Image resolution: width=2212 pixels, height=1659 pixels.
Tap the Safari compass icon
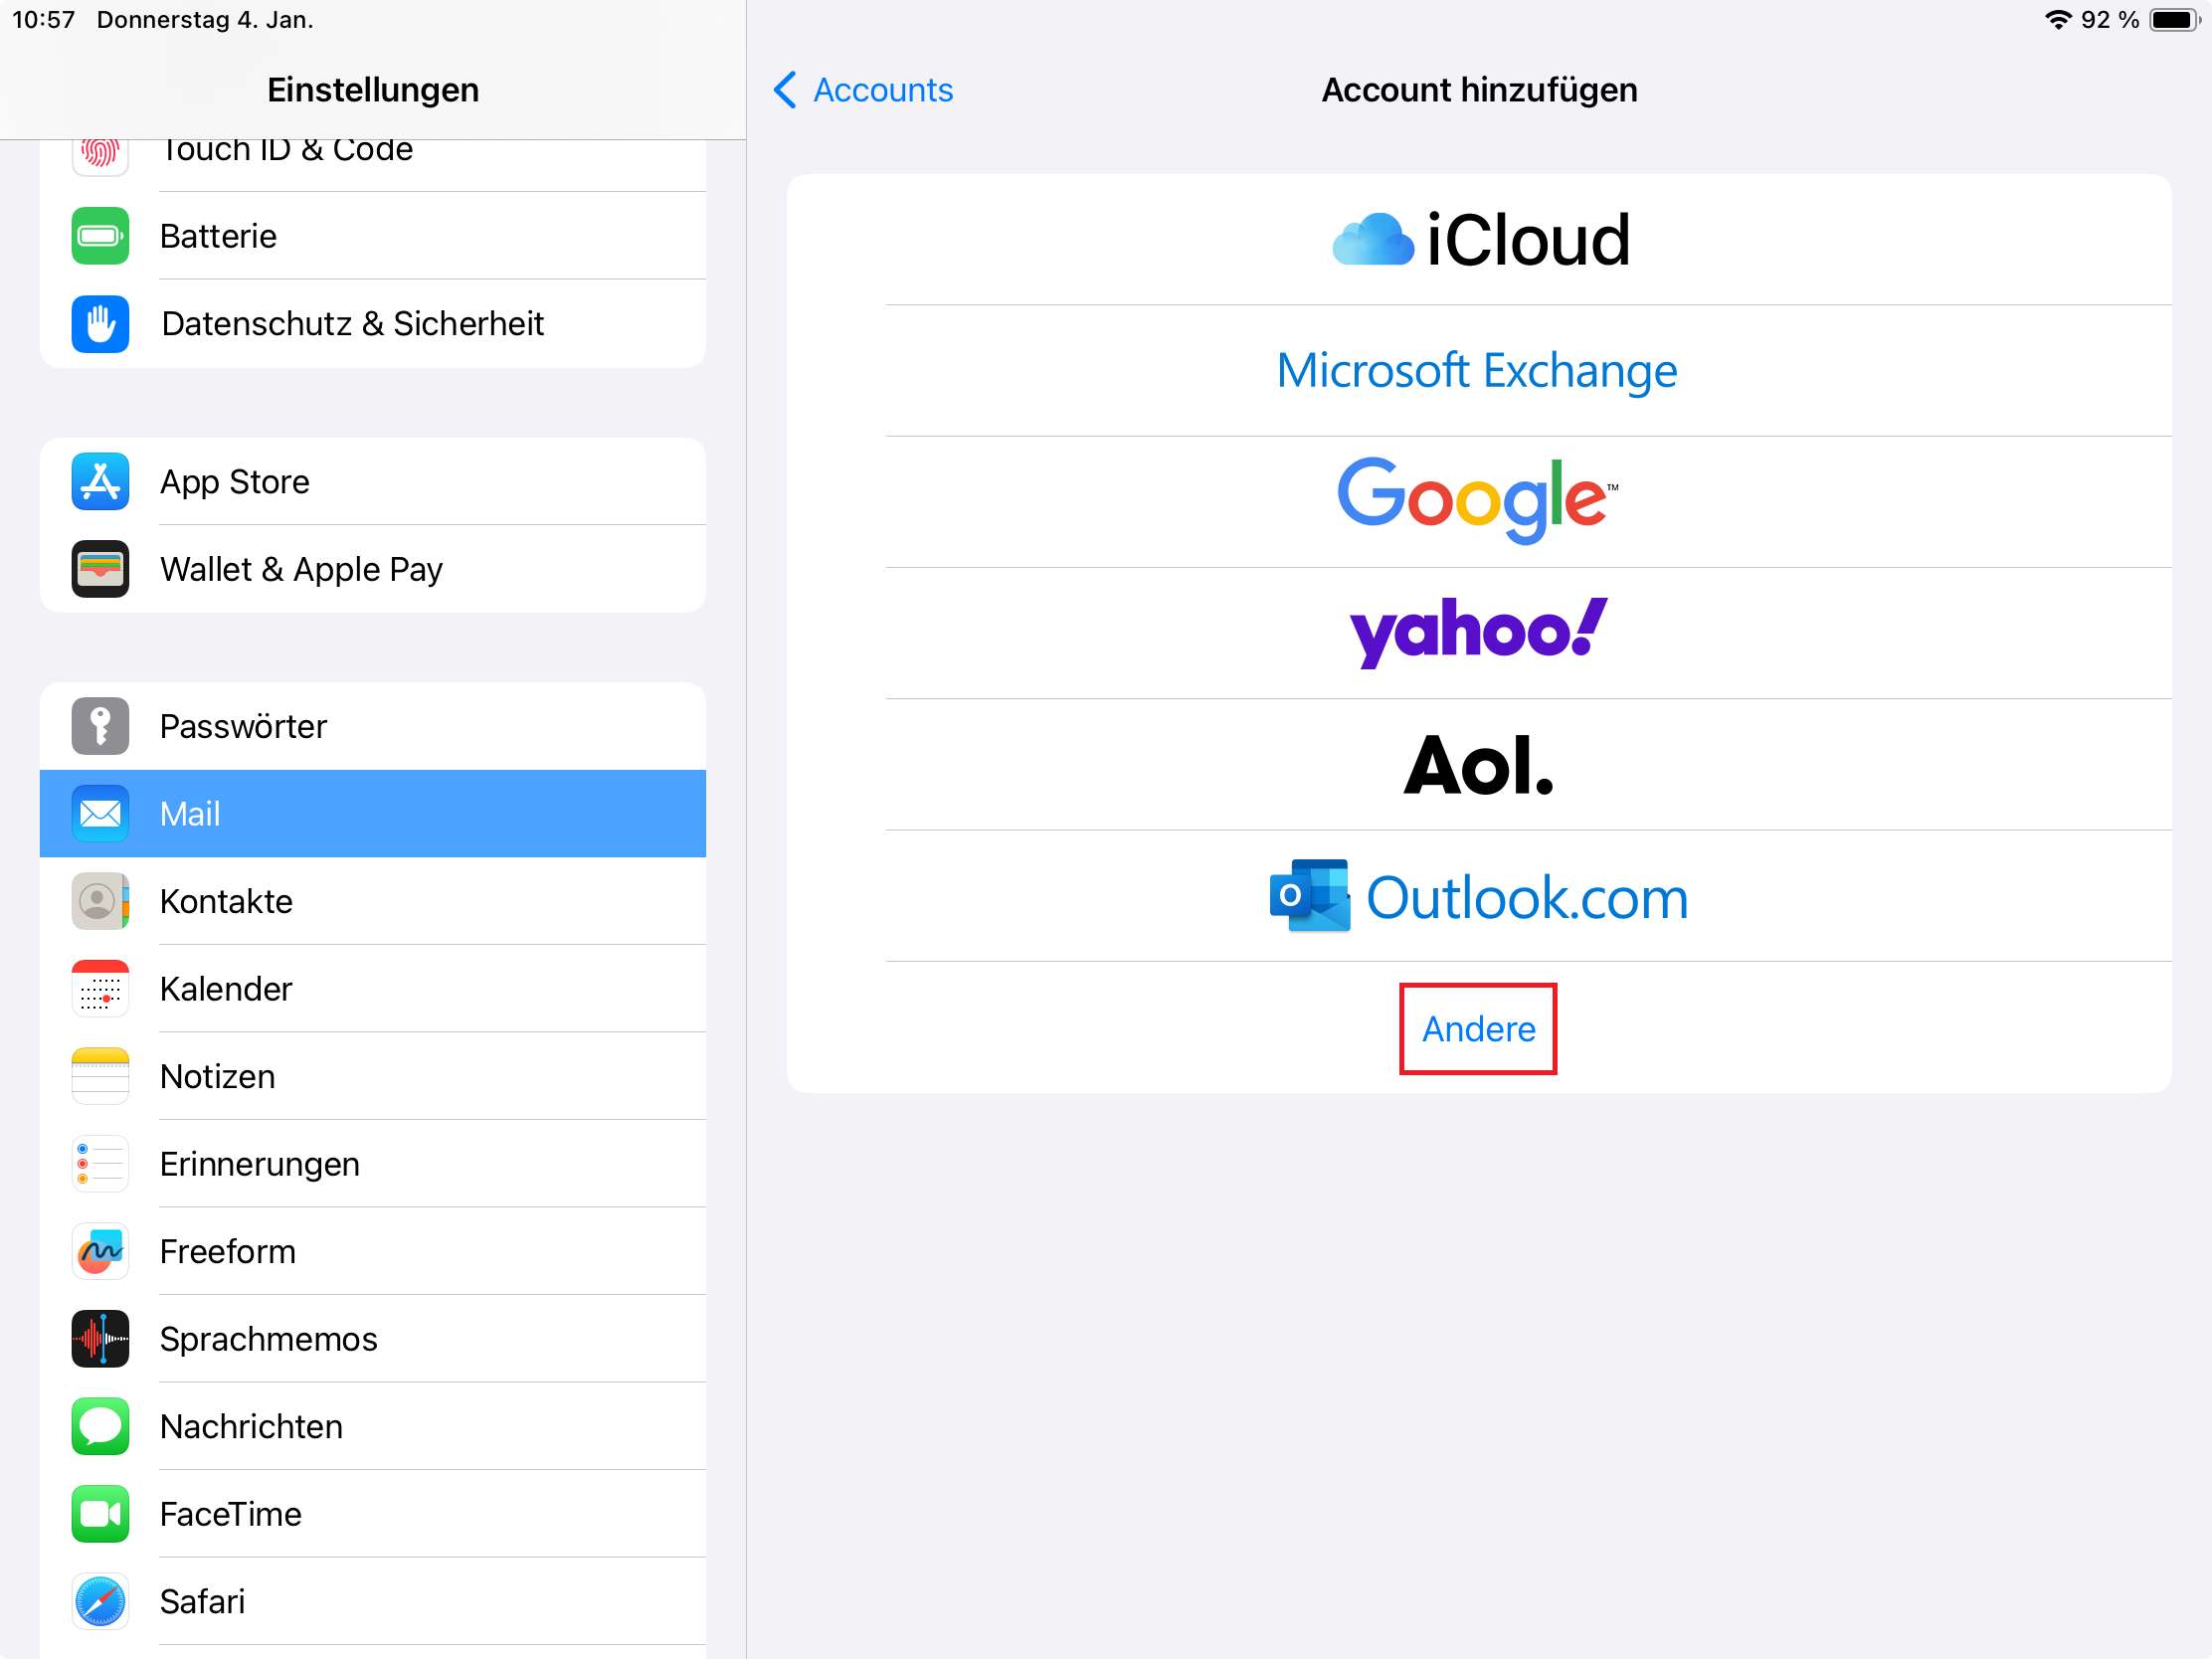[100, 1601]
